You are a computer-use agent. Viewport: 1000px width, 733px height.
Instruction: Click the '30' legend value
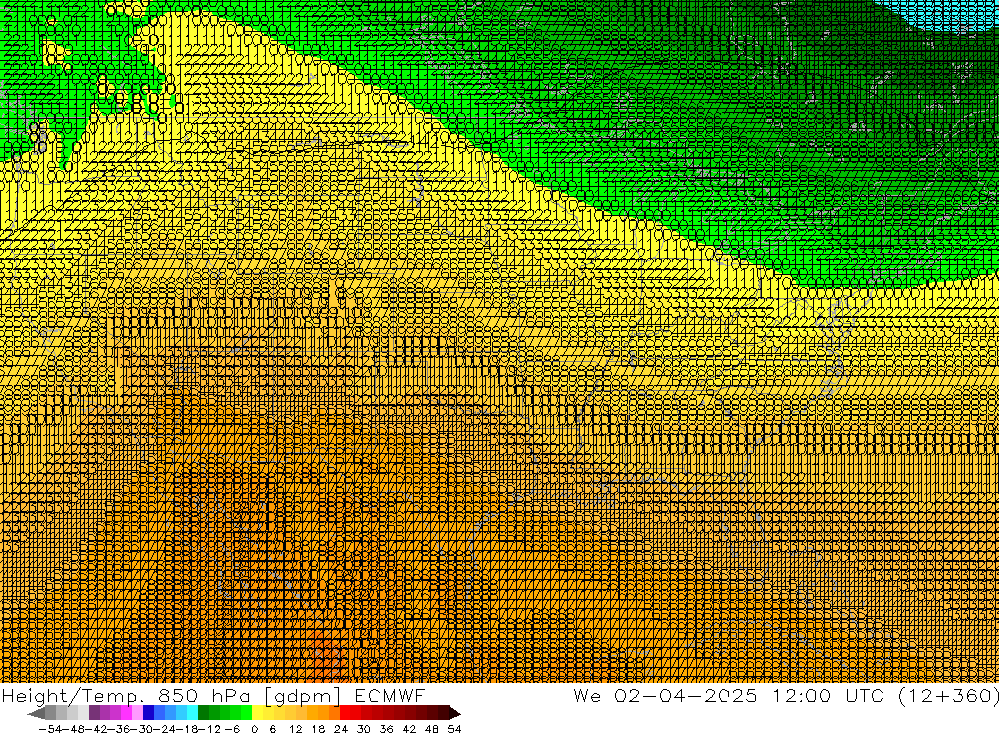364,729
